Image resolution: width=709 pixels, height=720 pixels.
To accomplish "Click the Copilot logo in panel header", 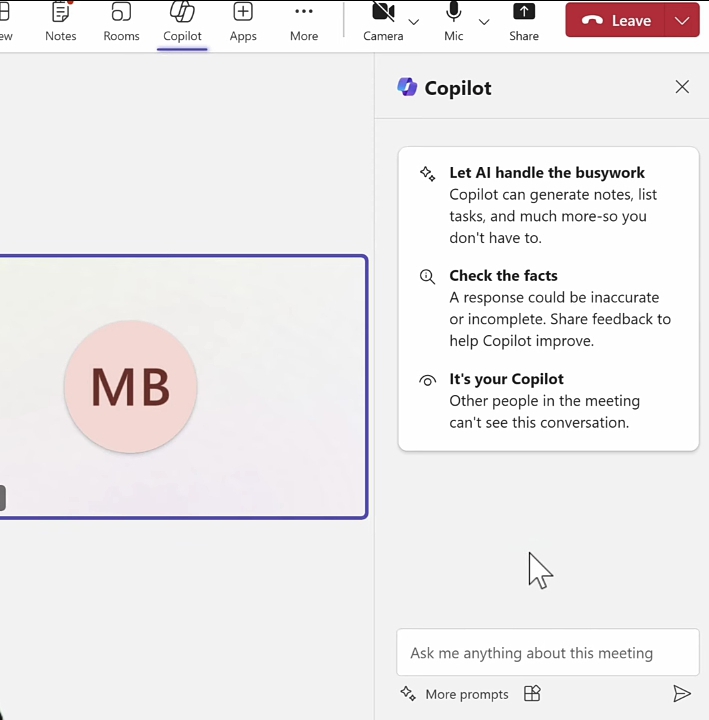I will tap(407, 87).
